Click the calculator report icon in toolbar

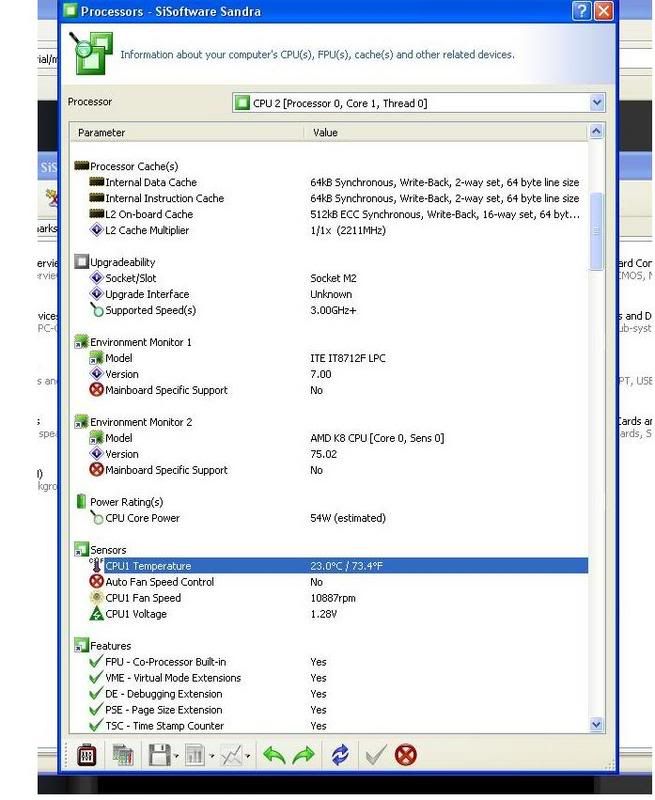tap(122, 755)
